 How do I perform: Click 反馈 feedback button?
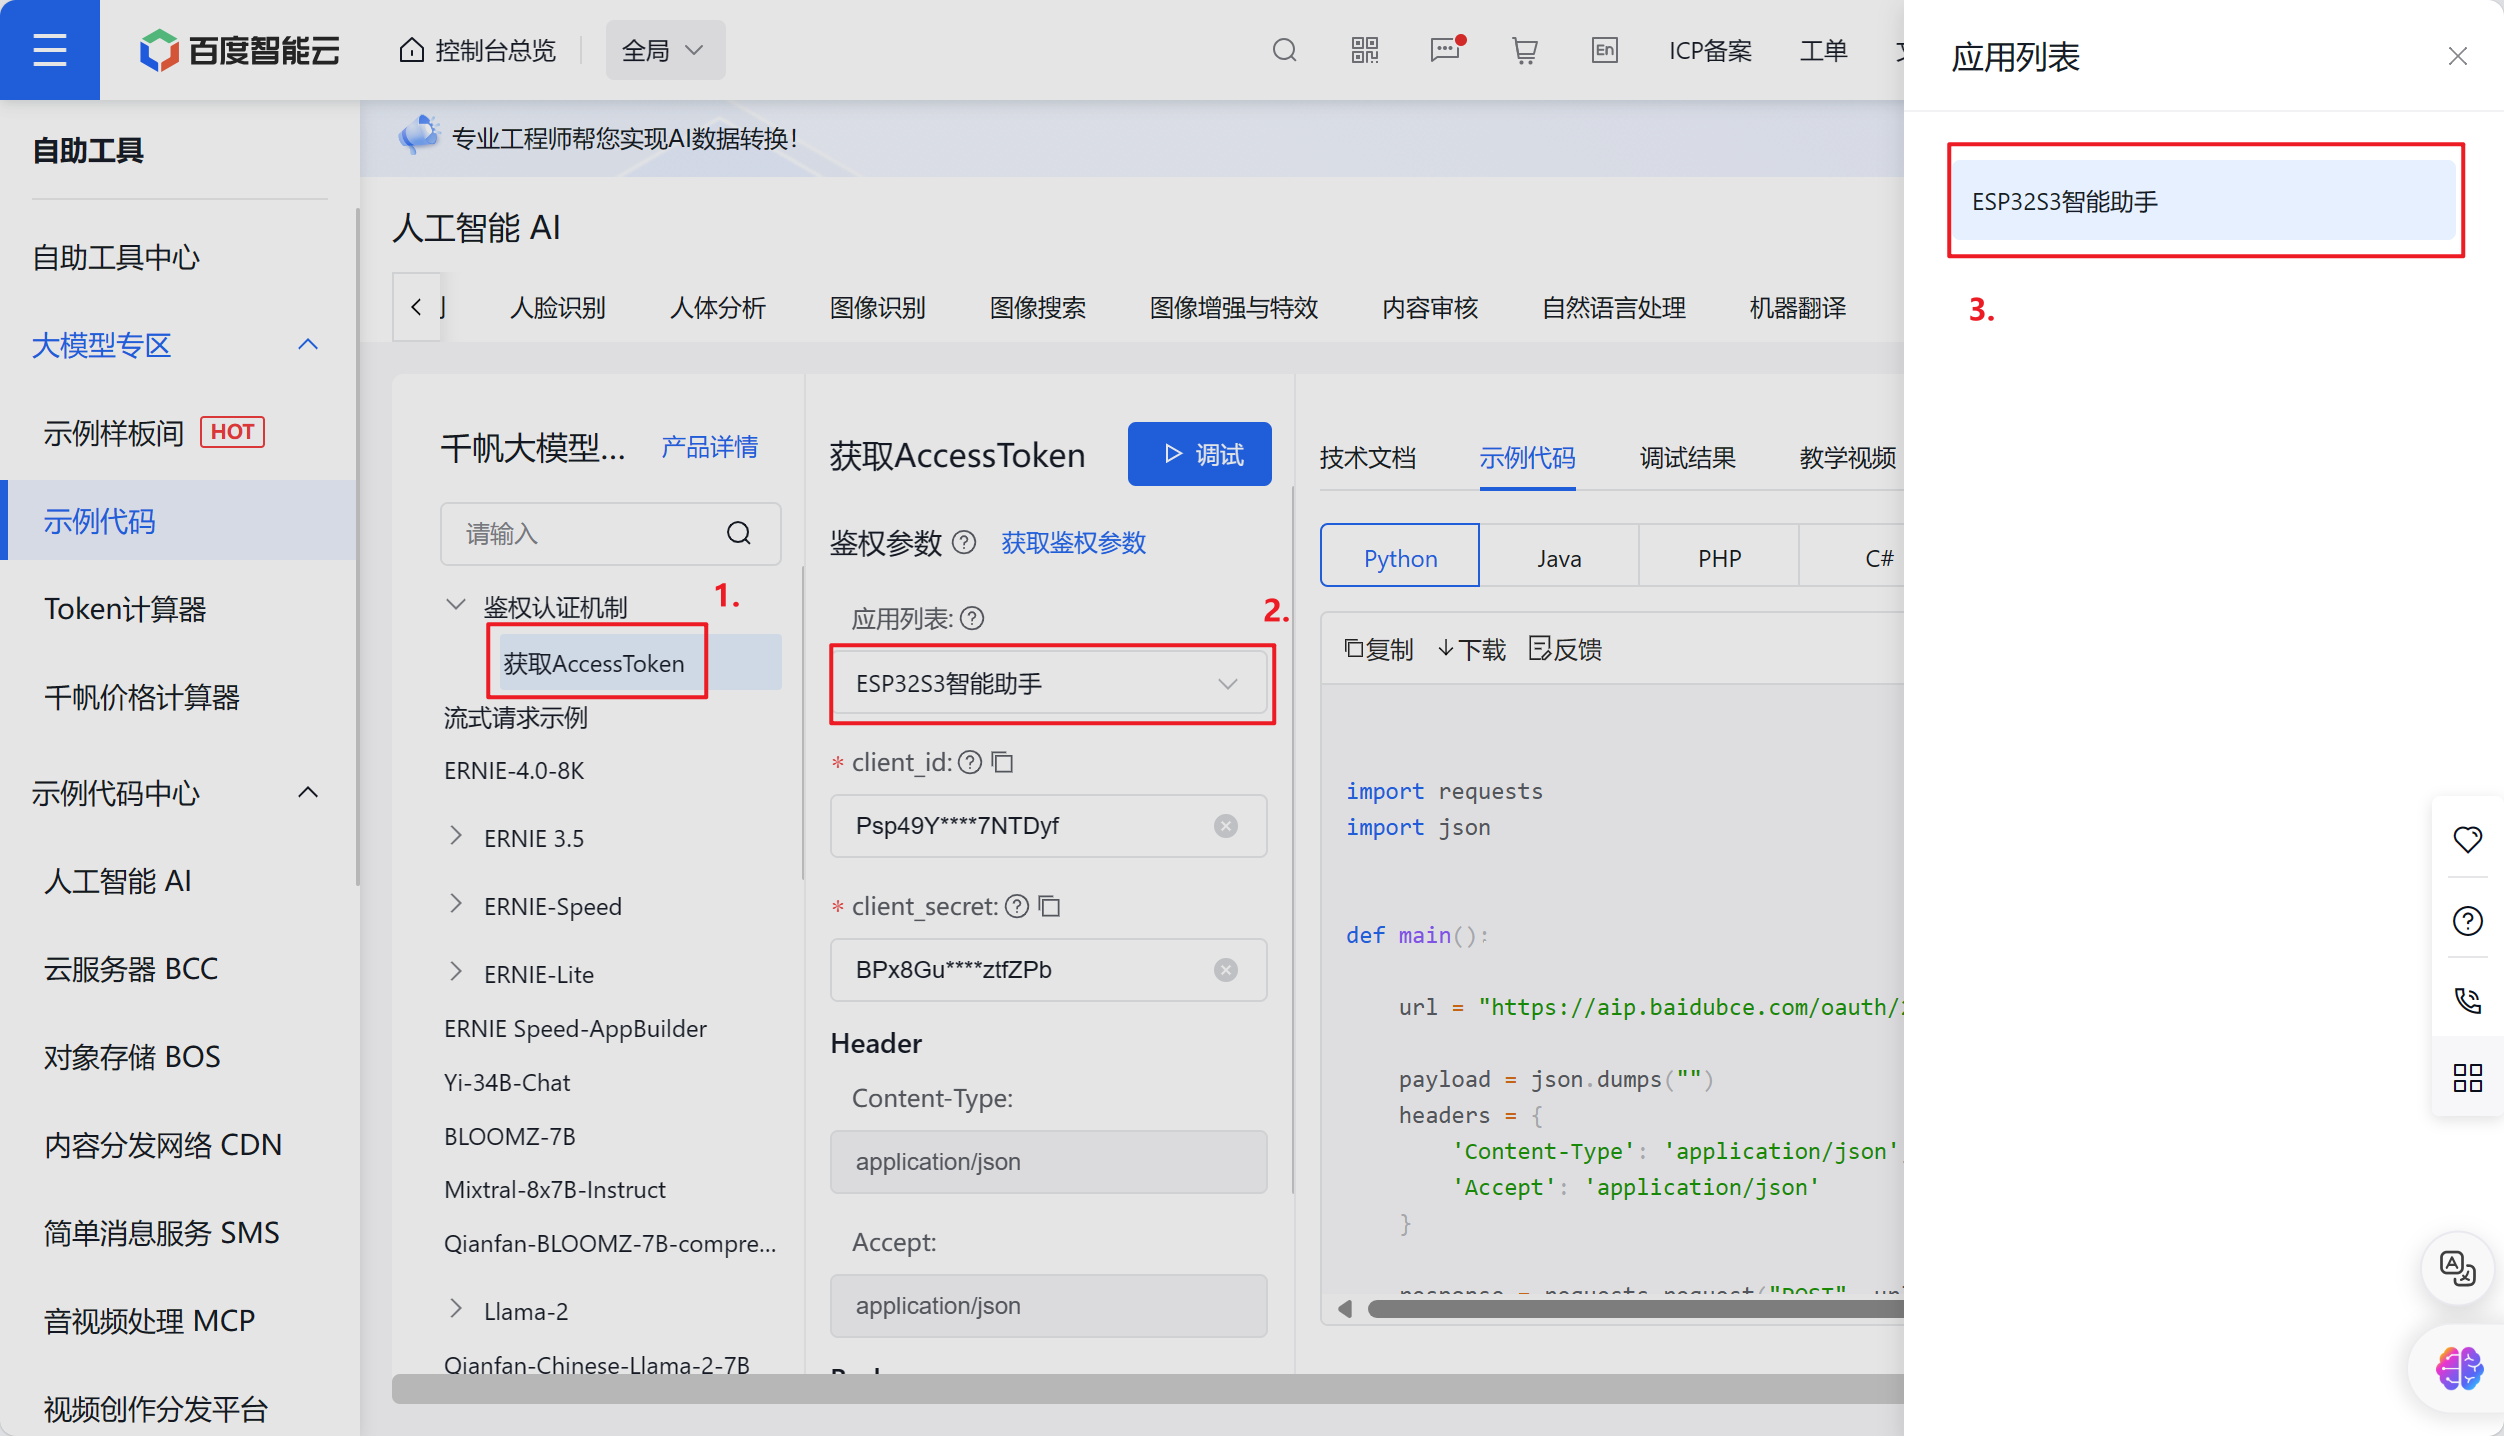tap(1565, 649)
